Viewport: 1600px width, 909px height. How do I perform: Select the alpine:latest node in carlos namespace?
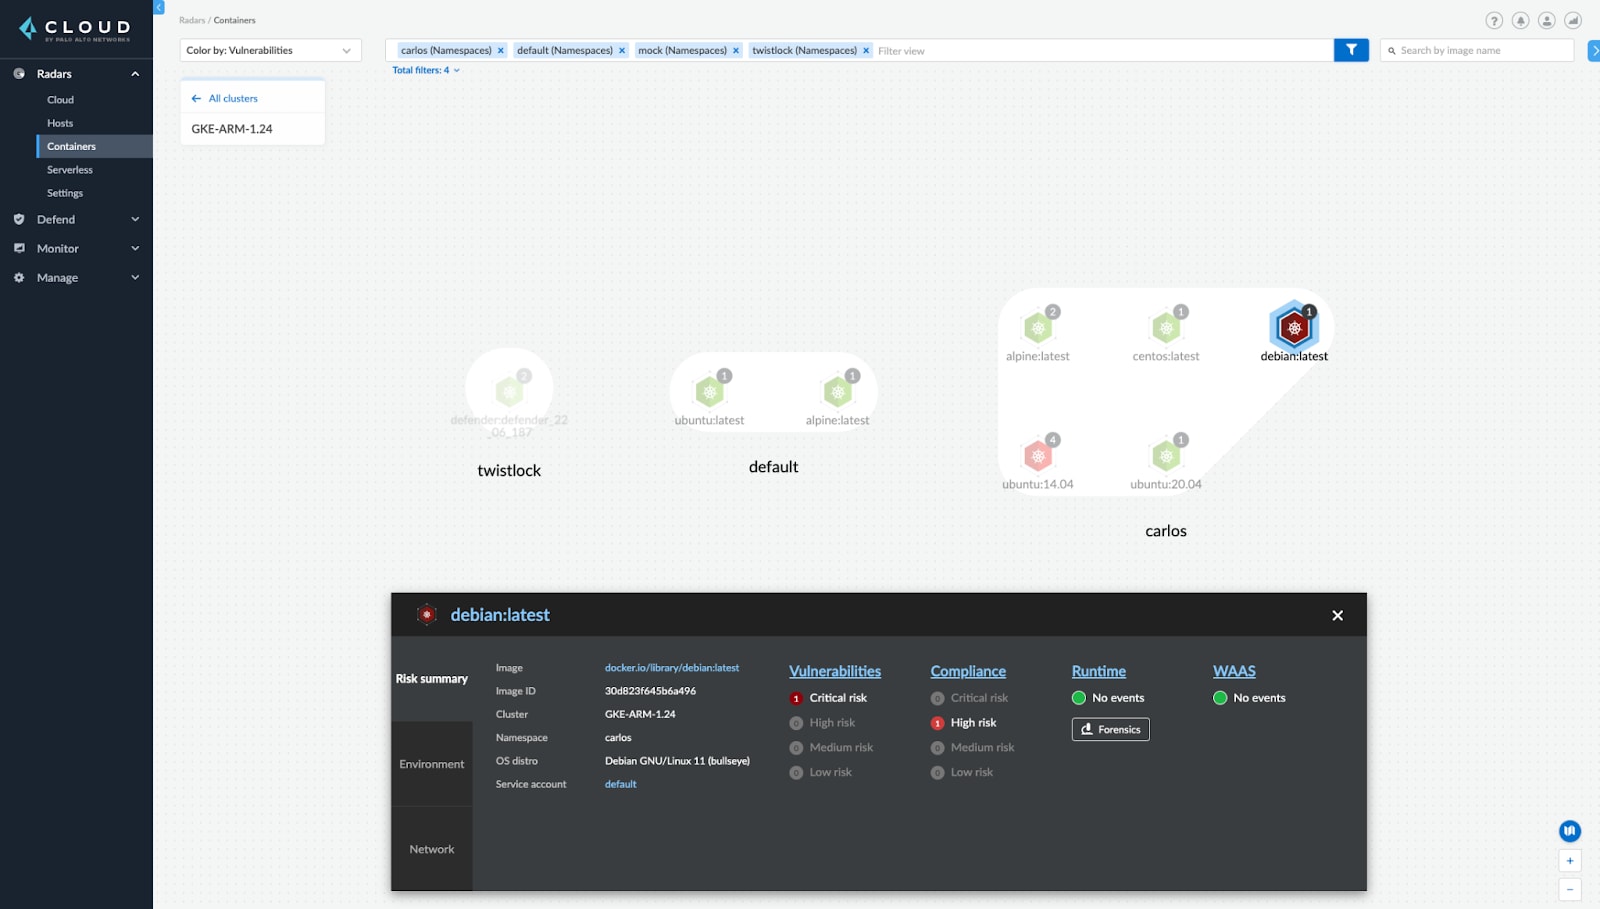tap(1038, 328)
